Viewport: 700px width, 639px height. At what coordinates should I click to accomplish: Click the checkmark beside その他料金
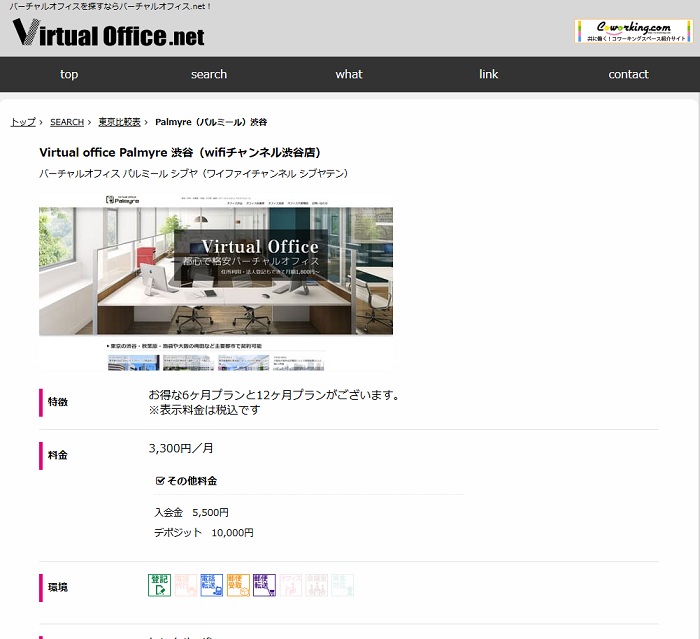click(160, 480)
